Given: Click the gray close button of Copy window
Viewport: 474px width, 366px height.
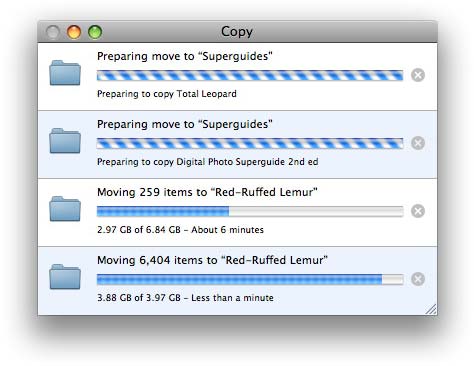Looking at the screenshot, I should coord(53,32).
